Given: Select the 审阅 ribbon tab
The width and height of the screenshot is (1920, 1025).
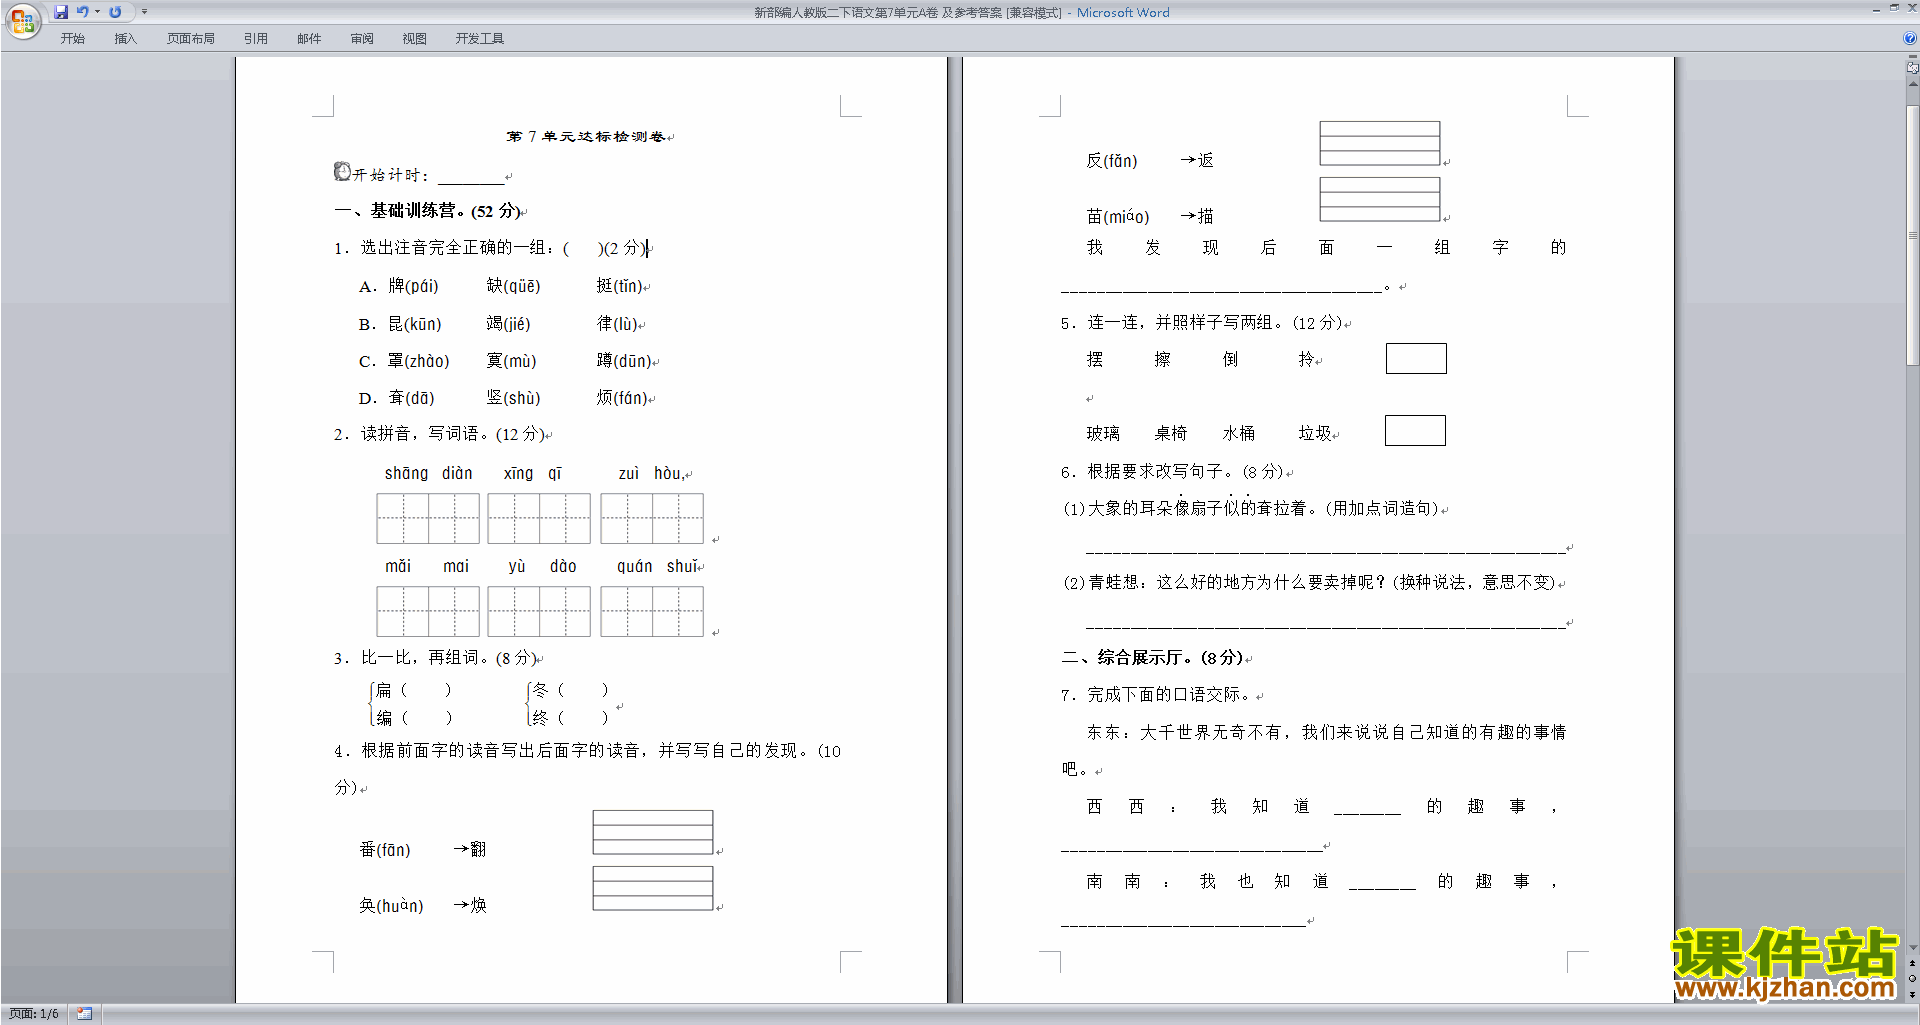Looking at the screenshot, I should [362, 39].
